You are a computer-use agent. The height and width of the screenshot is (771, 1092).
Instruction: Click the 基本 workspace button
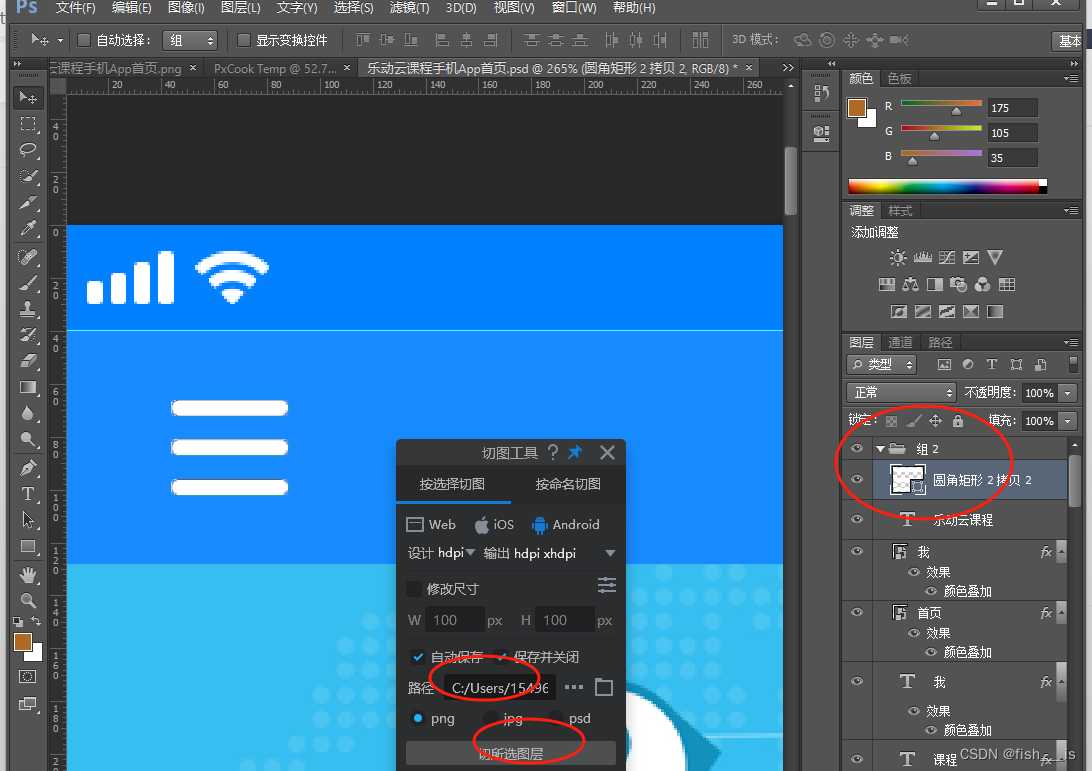point(1070,41)
